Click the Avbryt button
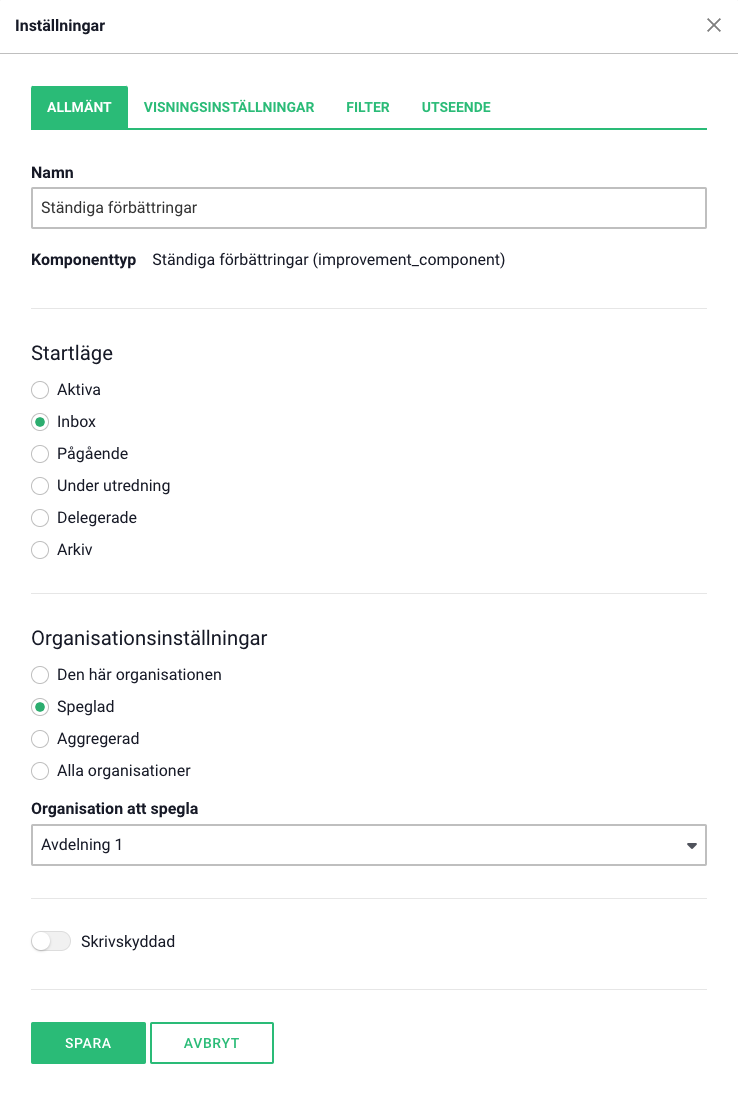Viewport: 738px width, 1095px height. [x=212, y=1043]
